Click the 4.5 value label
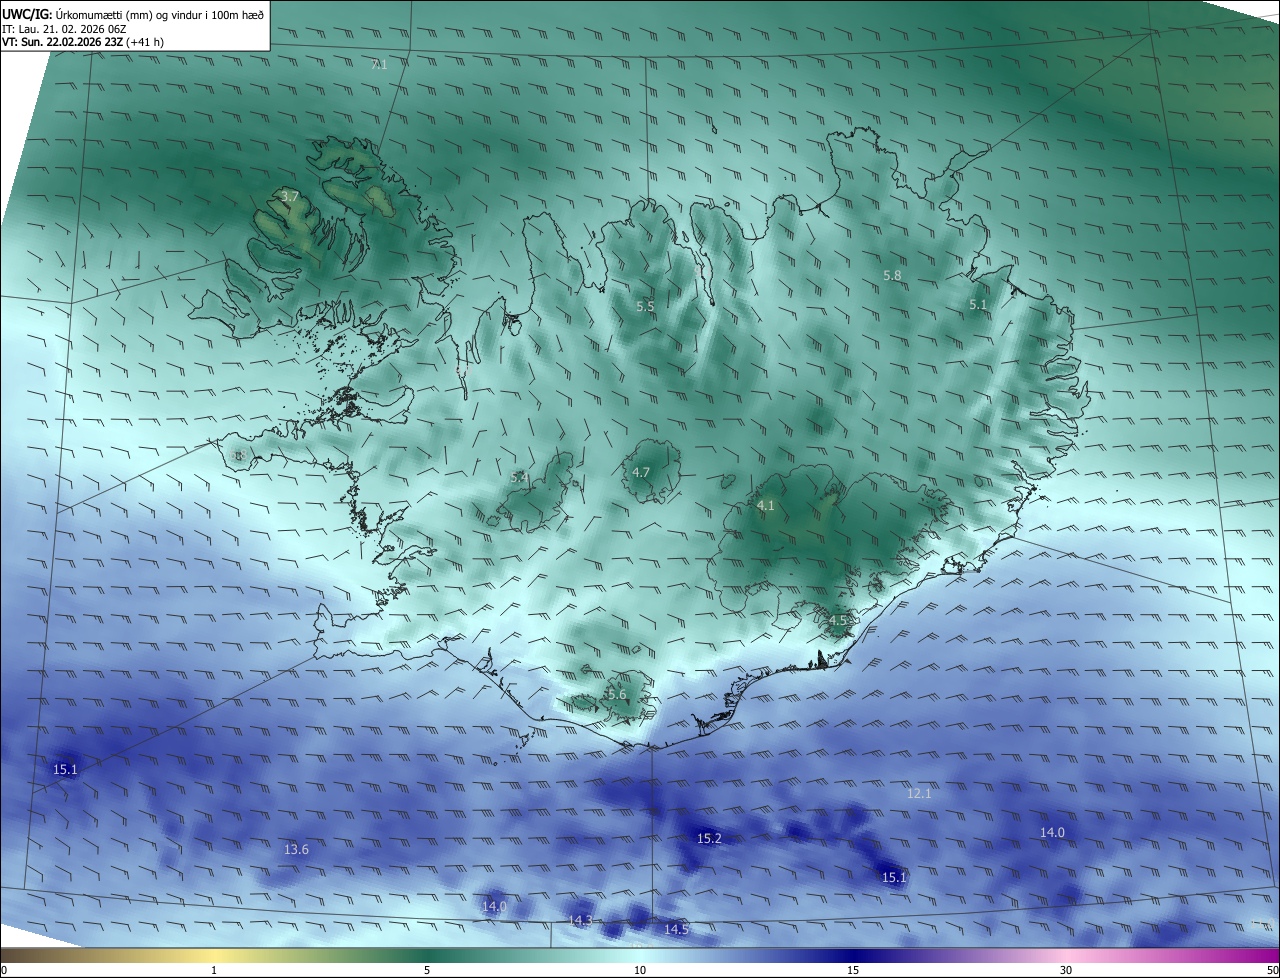 click(838, 620)
